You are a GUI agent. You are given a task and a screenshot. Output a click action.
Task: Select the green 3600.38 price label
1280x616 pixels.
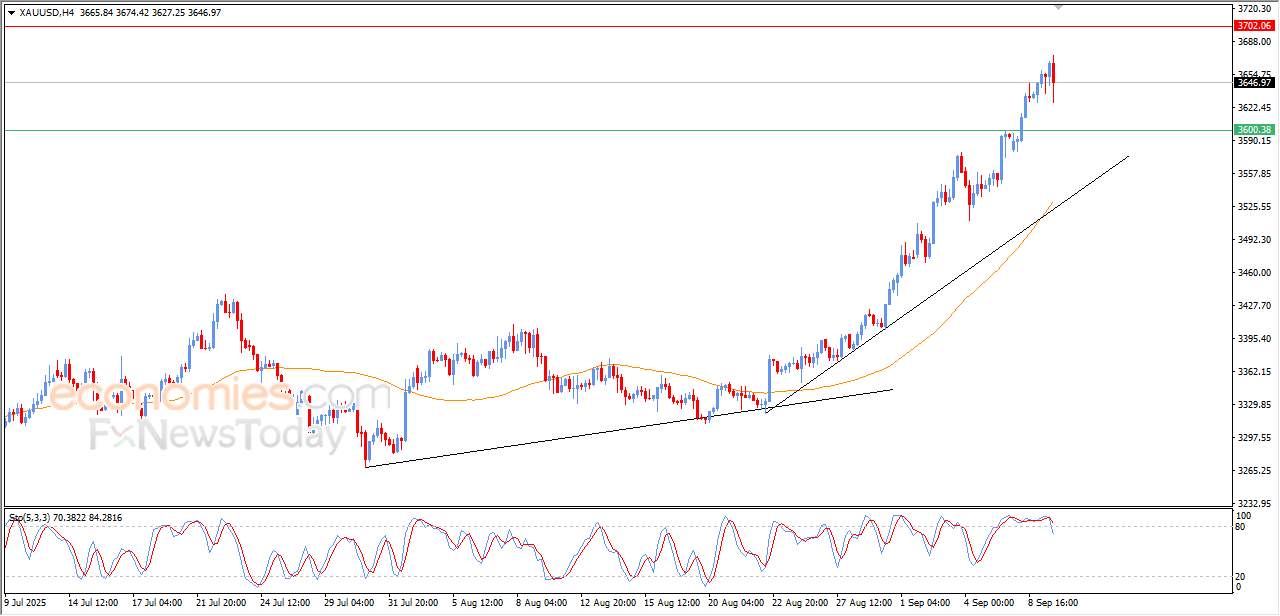tap(1254, 130)
